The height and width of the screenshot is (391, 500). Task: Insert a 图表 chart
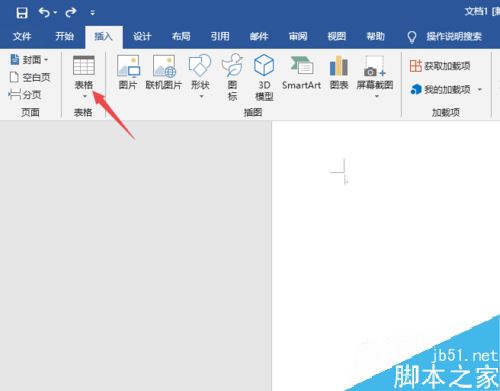point(339,72)
